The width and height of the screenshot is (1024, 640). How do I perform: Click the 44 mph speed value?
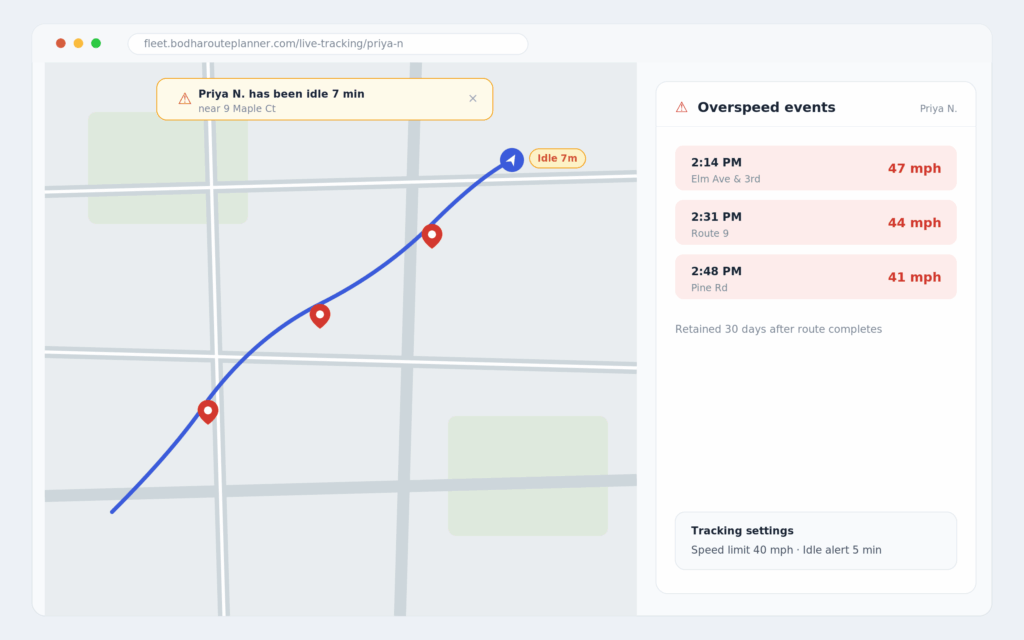point(914,223)
